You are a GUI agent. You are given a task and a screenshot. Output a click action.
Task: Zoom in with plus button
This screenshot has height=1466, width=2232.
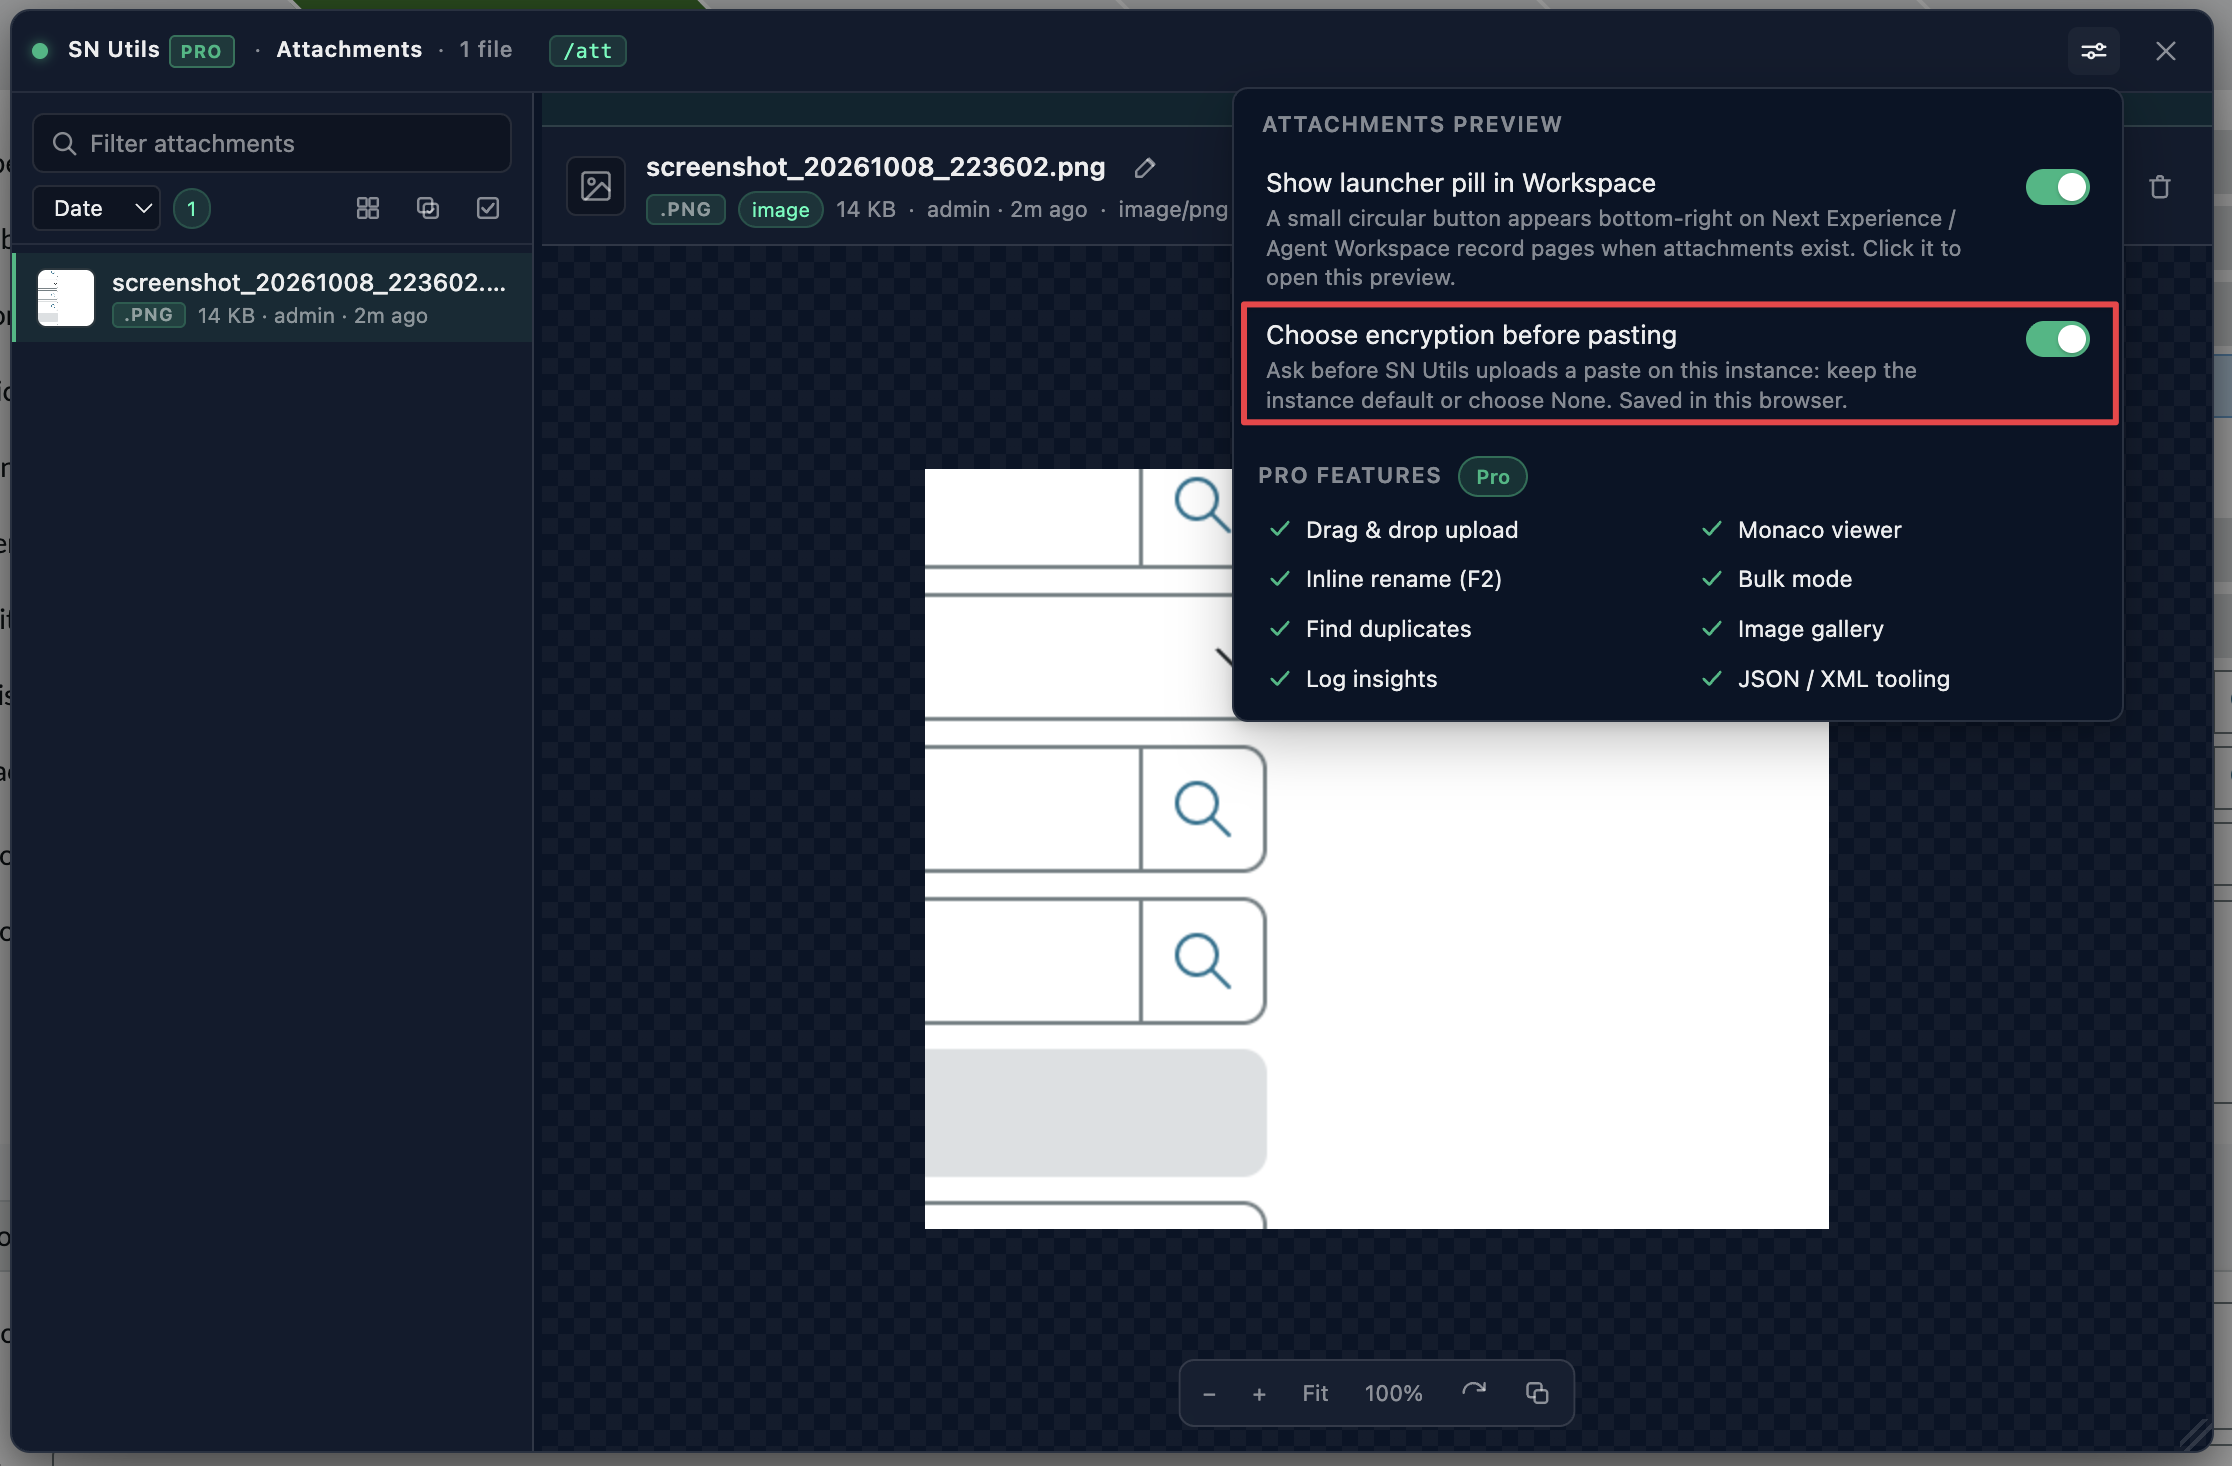coord(1259,1393)
